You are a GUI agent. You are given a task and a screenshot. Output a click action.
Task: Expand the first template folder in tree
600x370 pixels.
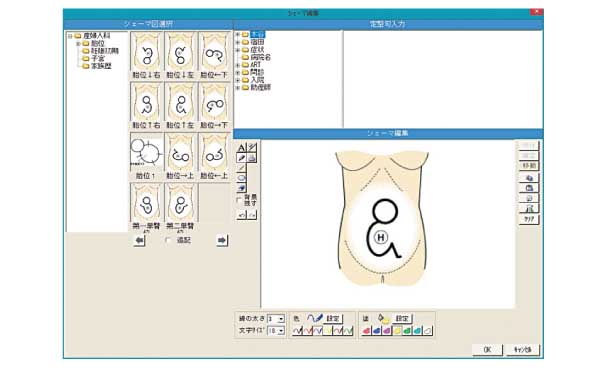pos(238,34)
